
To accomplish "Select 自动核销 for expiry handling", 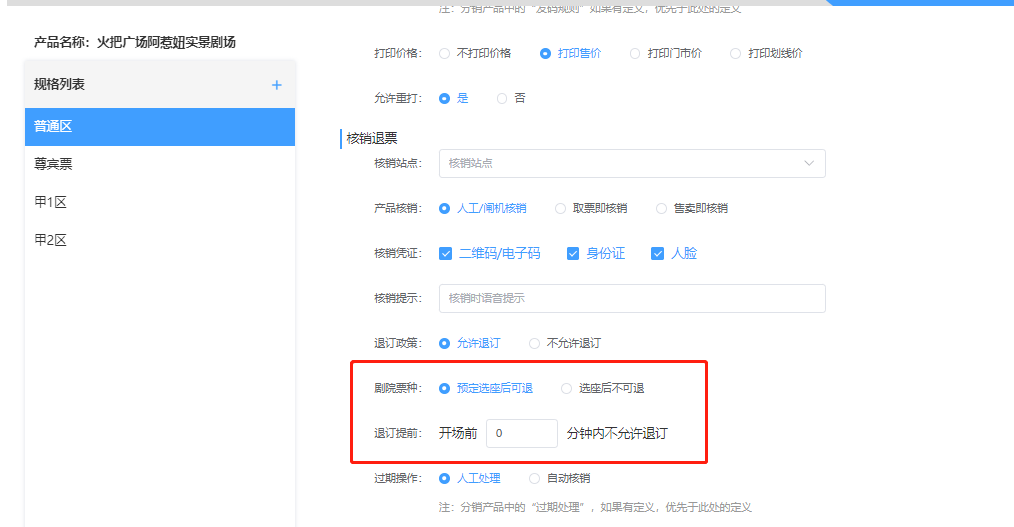I will point(534,478).
